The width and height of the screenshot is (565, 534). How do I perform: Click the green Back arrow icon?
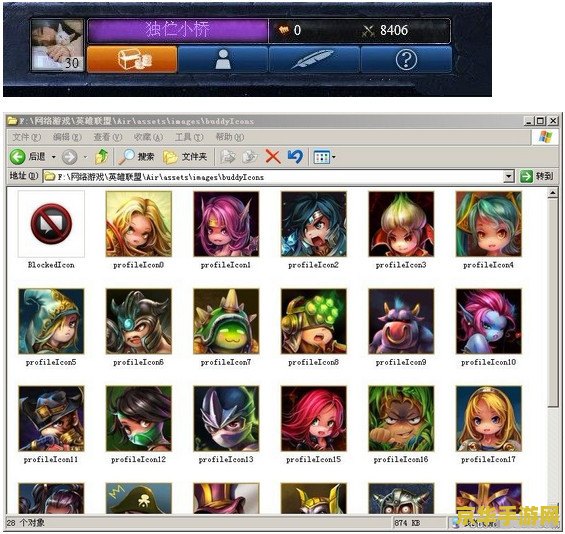point(17,157)
